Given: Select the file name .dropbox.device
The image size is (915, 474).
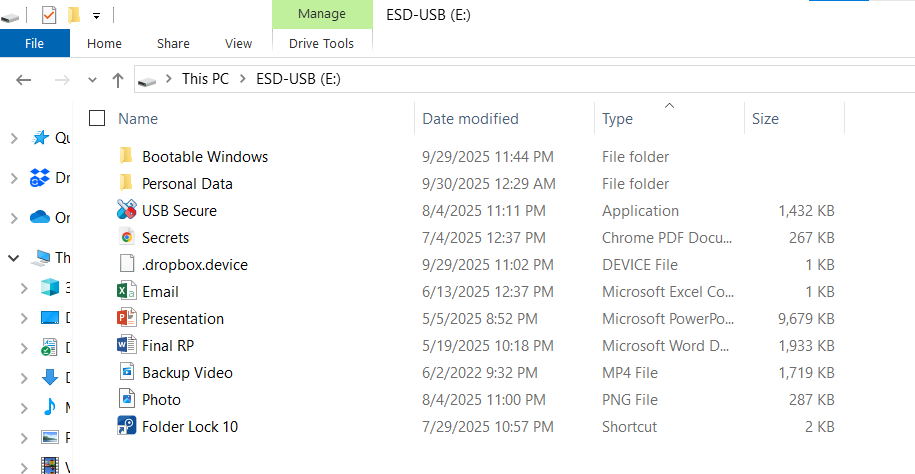Looking at the screenshot, I should [195, 264].
